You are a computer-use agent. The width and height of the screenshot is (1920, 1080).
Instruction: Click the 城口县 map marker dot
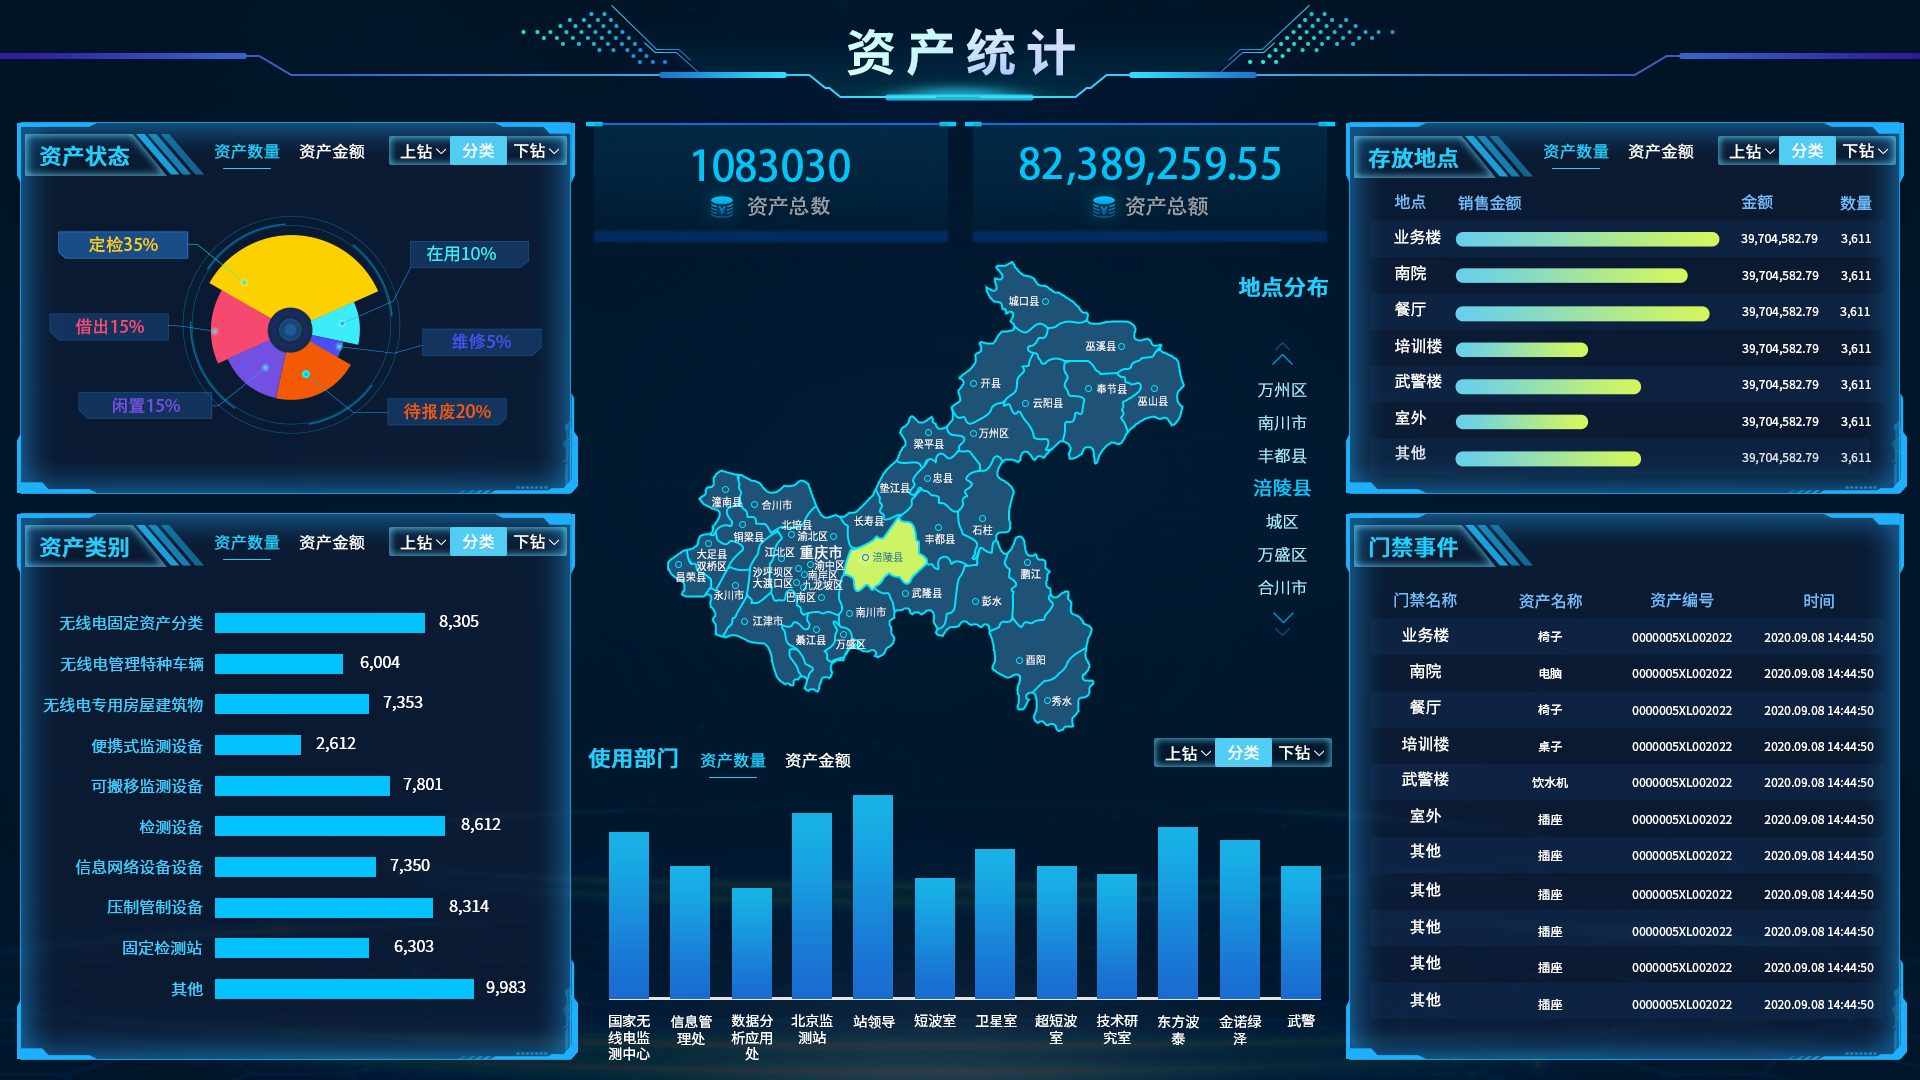point(1045,301)
